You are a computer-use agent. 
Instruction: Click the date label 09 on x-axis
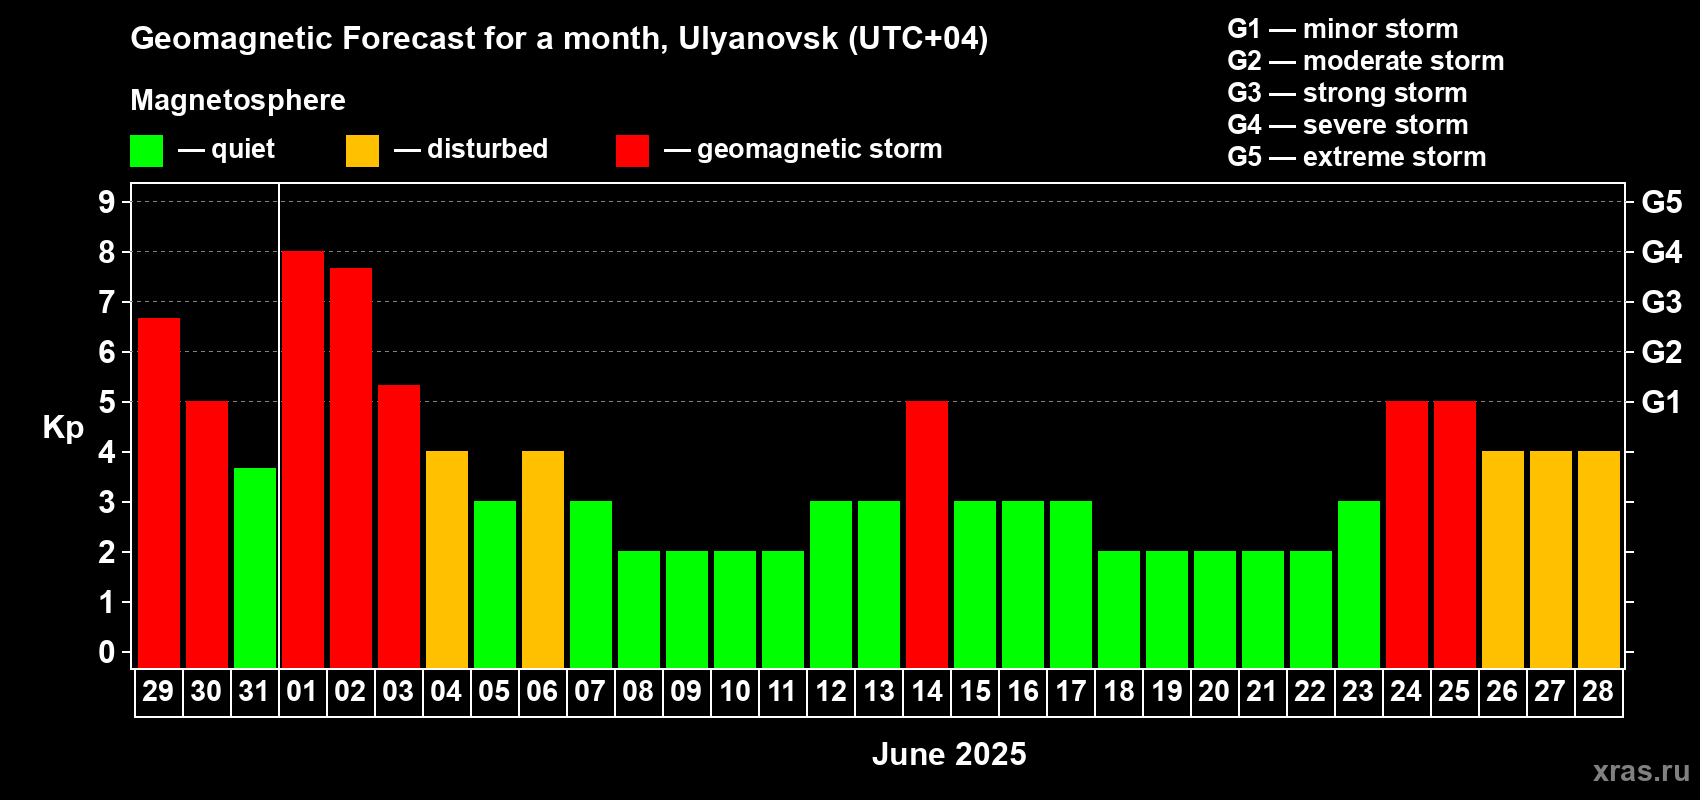[x=686, y=692]
